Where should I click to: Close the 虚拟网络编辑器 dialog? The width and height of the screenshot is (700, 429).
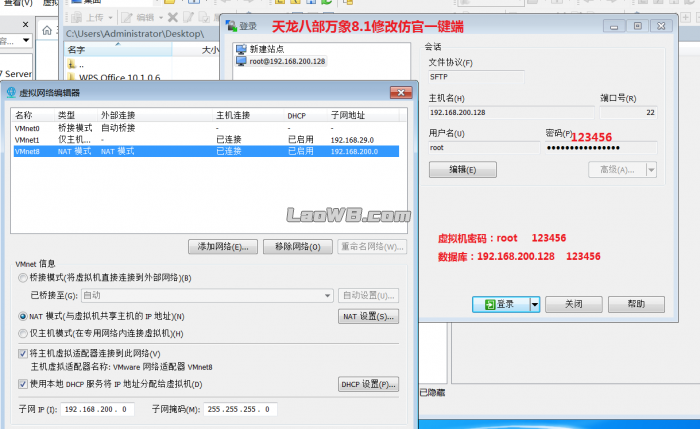pyautogui.click(x=401, y=92)
